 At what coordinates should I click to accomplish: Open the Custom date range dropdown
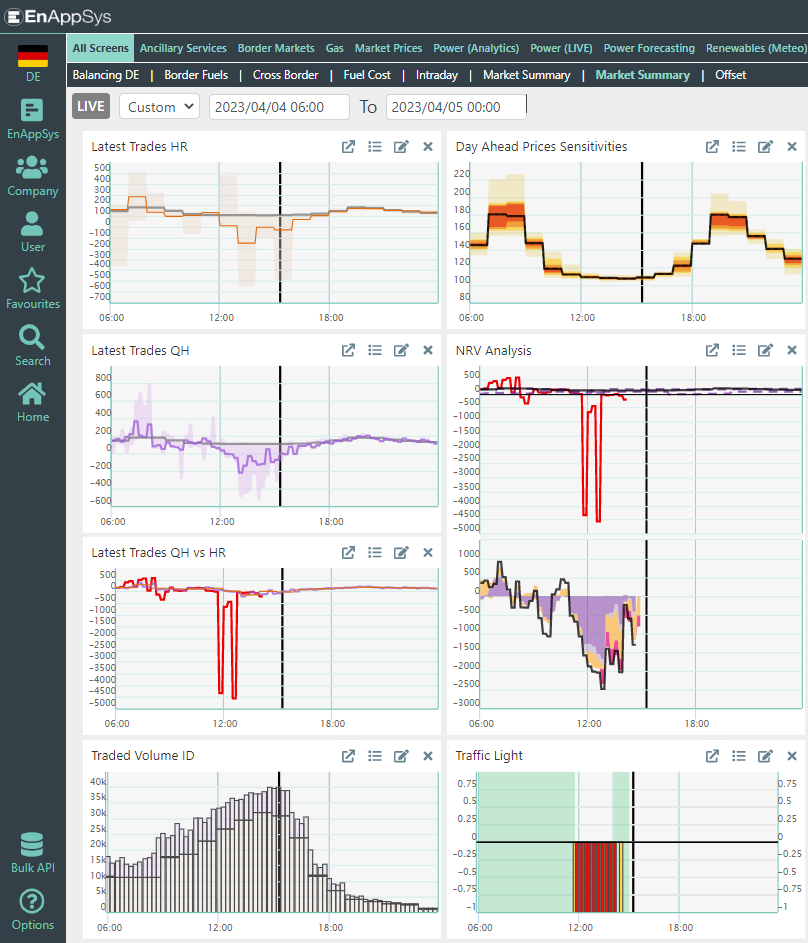(159, 106)
